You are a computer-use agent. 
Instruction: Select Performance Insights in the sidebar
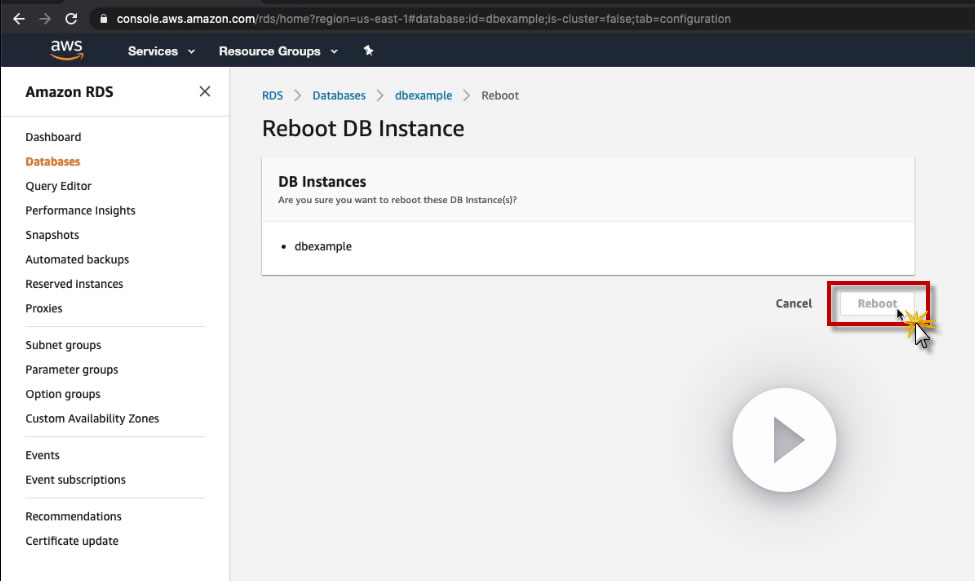tap(80, 211)
